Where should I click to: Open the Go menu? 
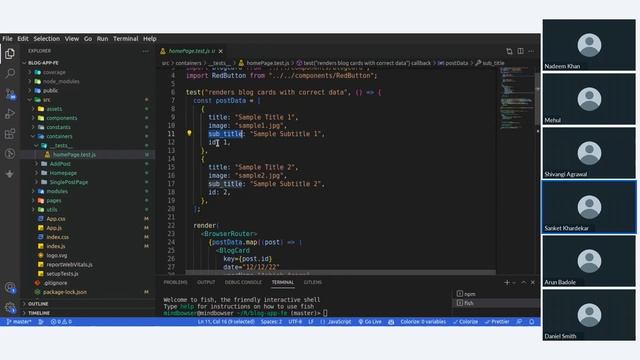tap(88, 39)
